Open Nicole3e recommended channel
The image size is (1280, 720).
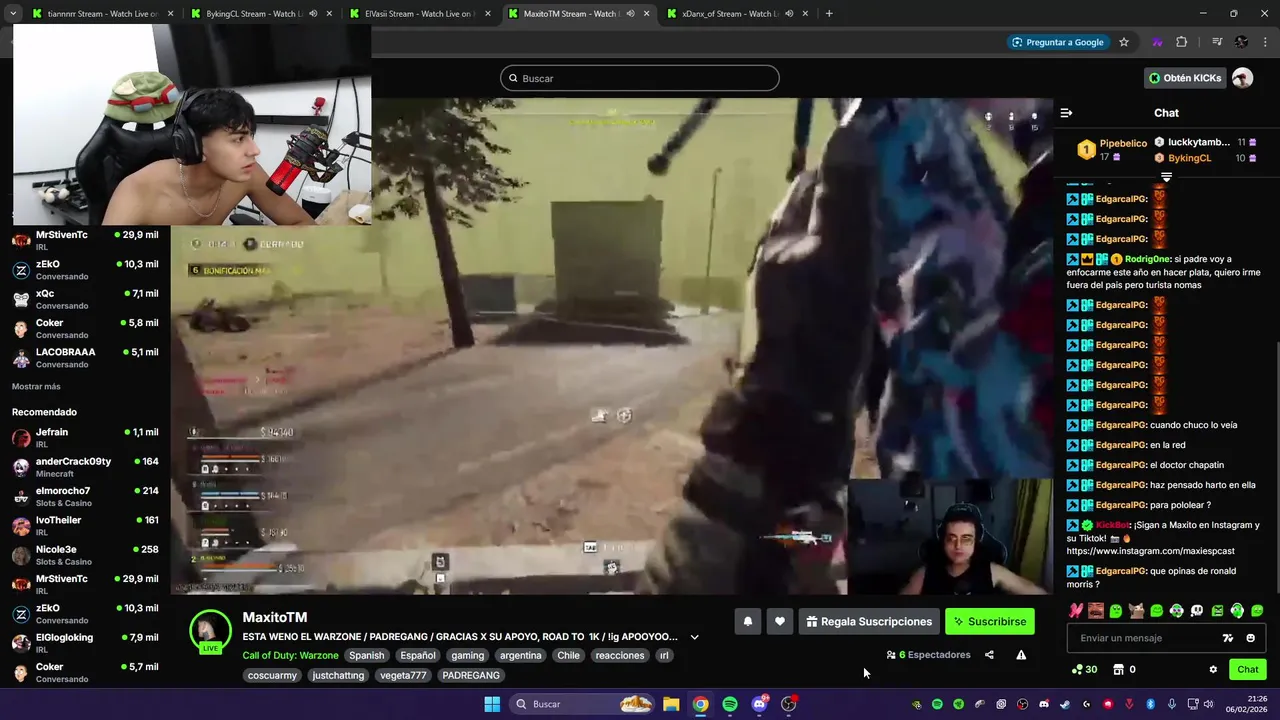pyautogui.click(x=85, y=555)
